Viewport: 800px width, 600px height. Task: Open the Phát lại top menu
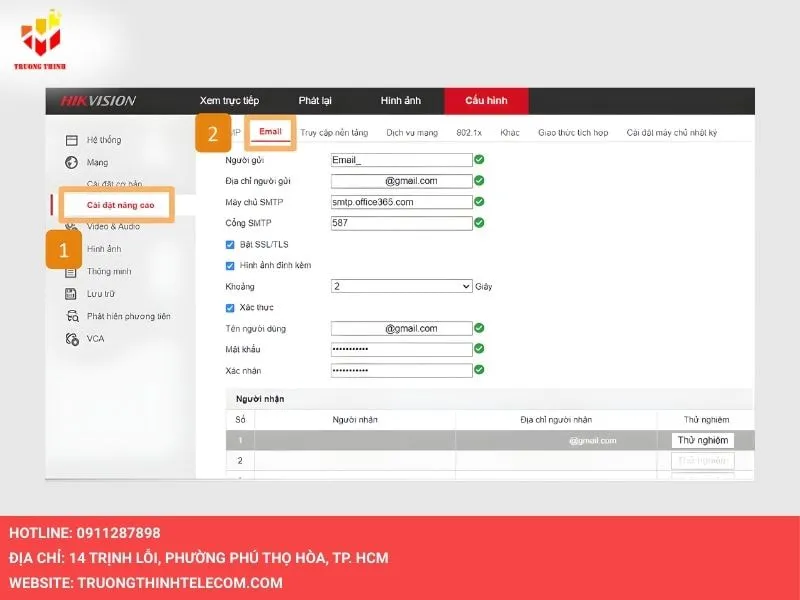(x=315, y=101)
